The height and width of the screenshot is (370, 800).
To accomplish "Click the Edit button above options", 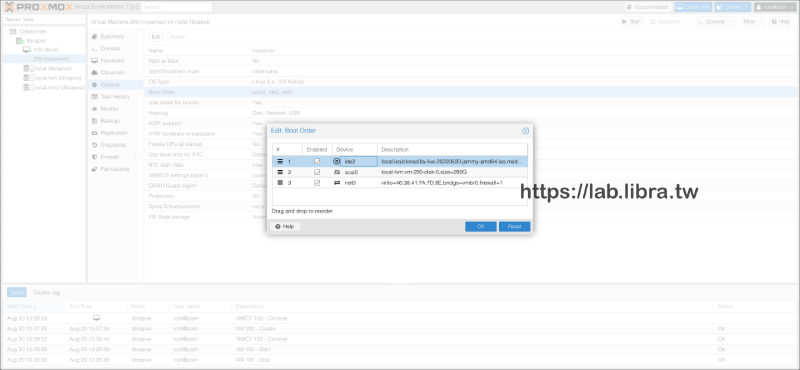I will pyautogui.click(x=156, y=37).
